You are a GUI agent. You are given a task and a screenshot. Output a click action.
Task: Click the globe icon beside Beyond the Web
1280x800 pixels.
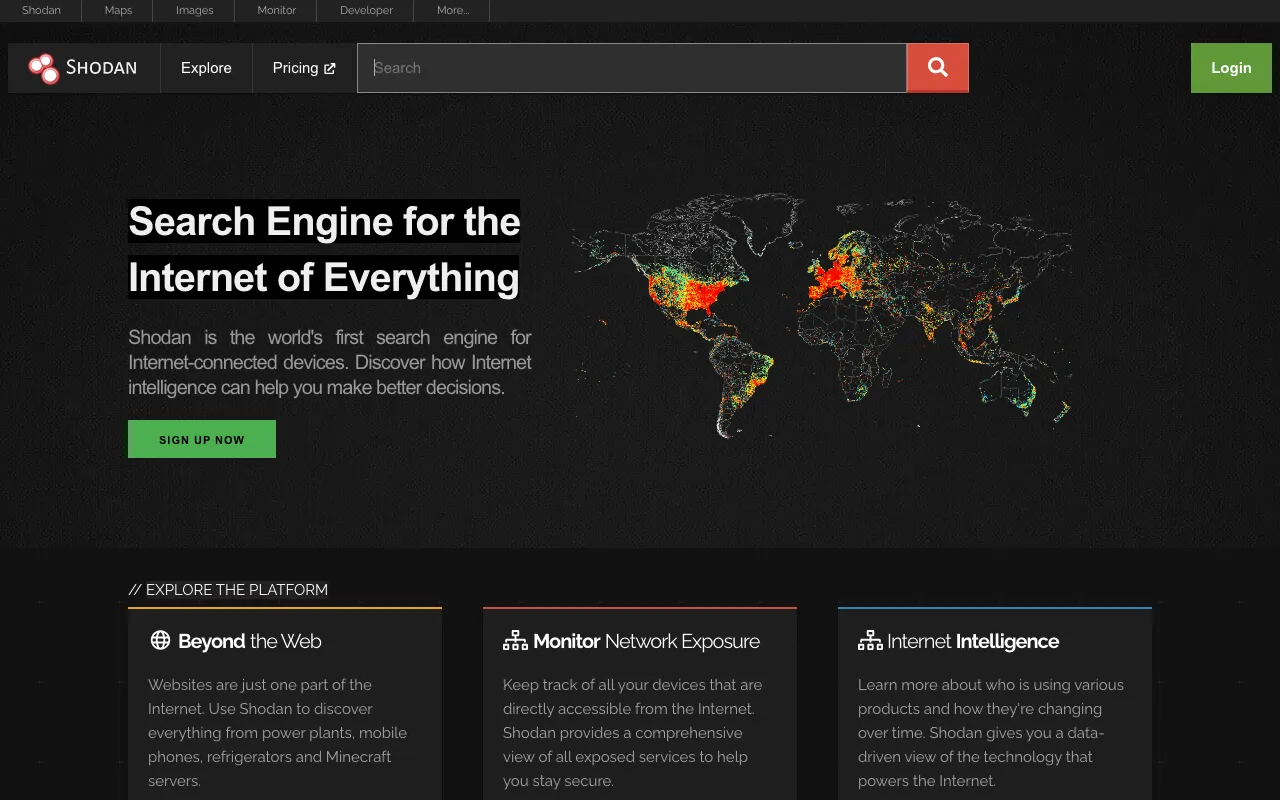pyautogui.click(x=159, y=640)
